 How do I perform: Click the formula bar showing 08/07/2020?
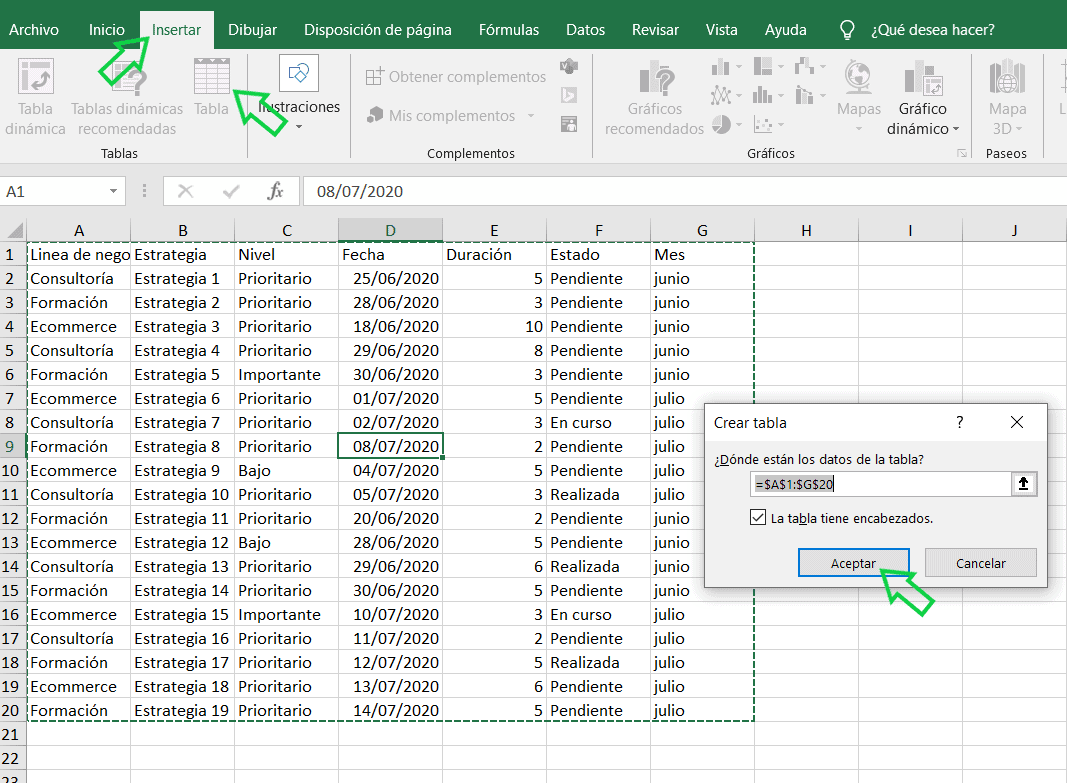(x=683, y=192)
